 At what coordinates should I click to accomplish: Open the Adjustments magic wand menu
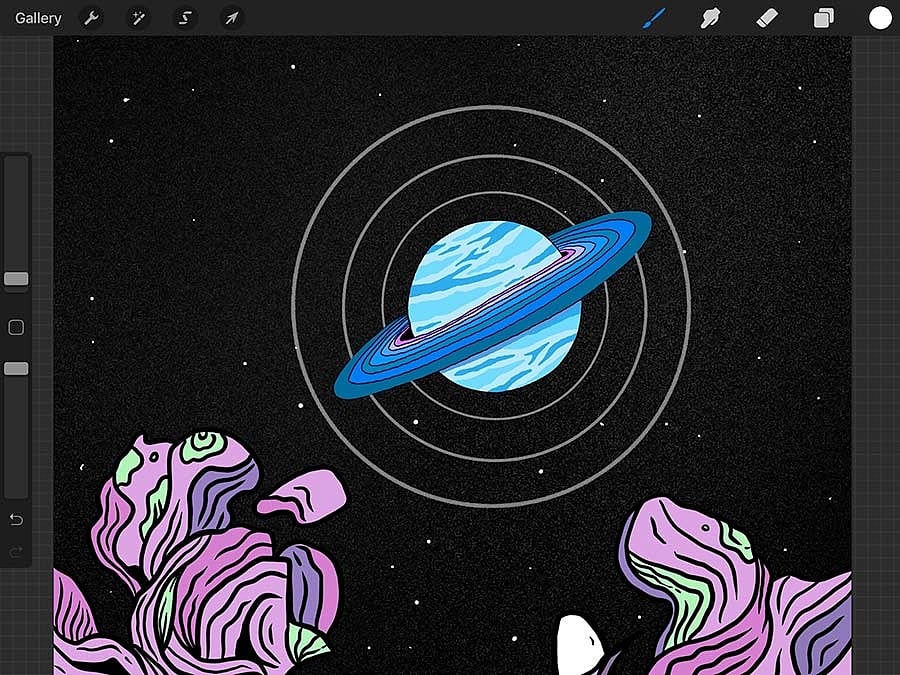[x=138, y=17]
